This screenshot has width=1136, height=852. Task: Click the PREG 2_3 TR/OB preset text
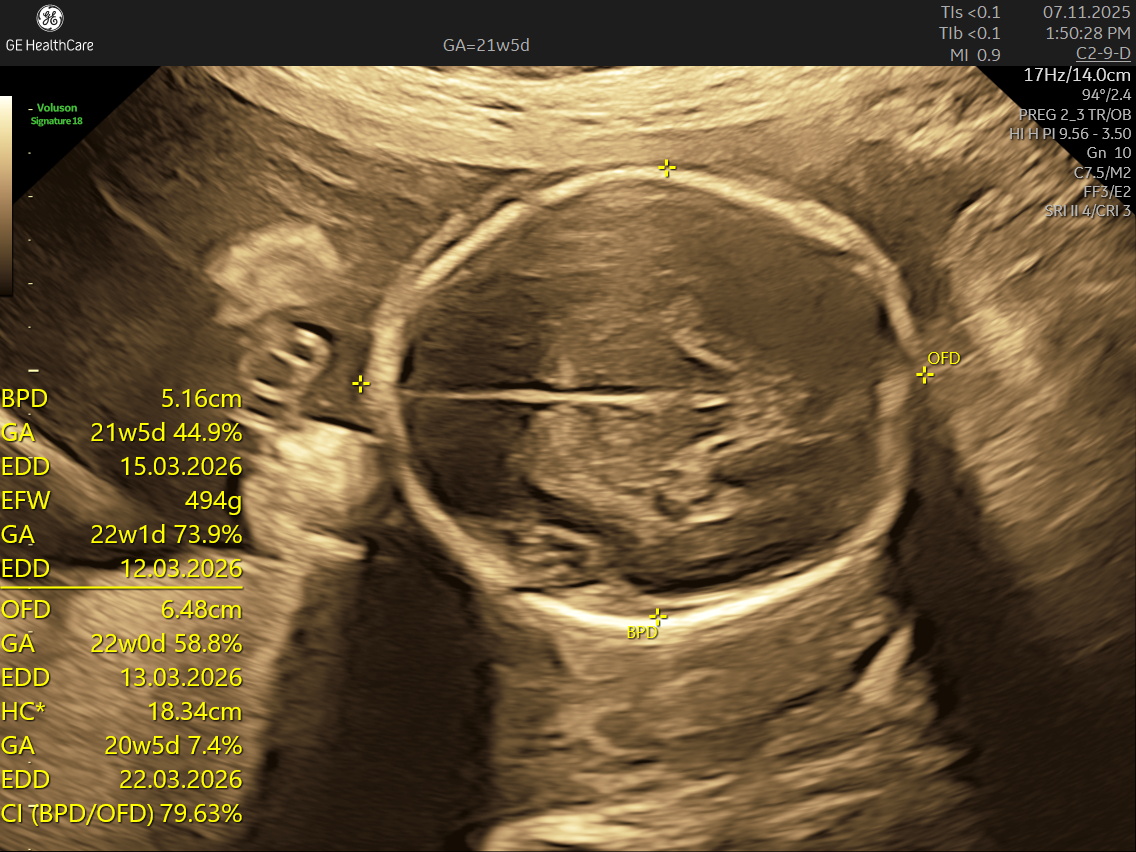[1075, 114]
